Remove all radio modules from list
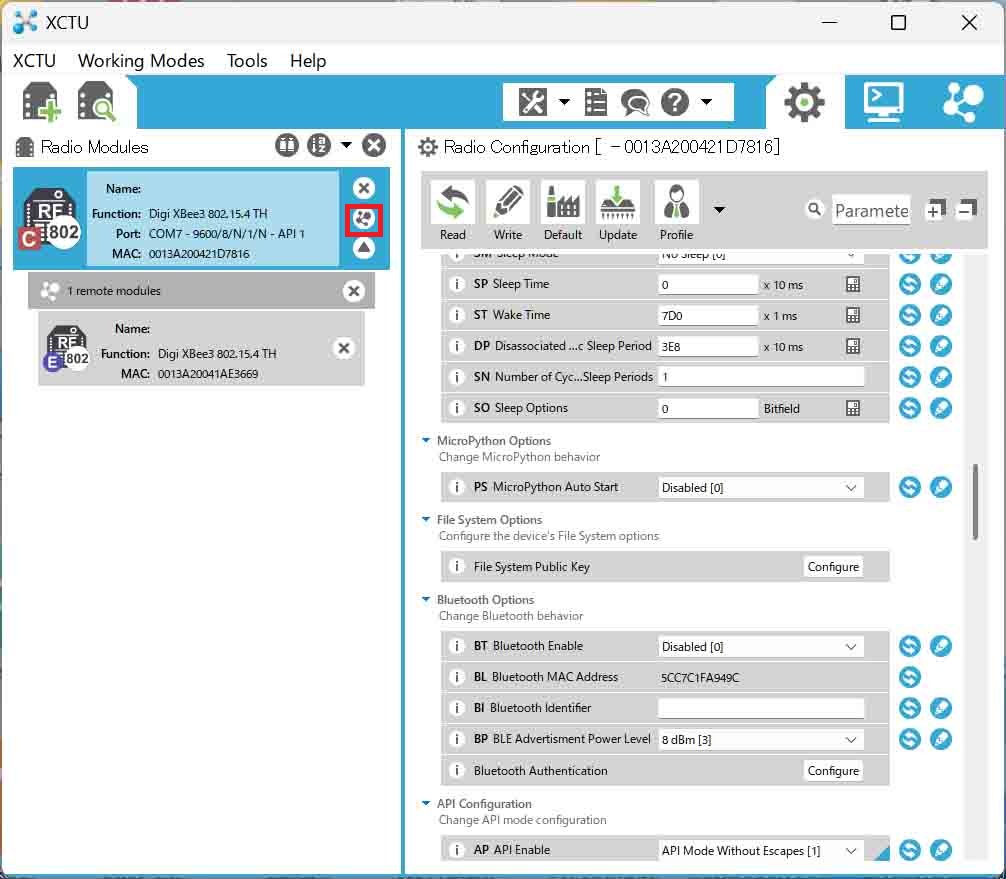 (x=374, y=146)
